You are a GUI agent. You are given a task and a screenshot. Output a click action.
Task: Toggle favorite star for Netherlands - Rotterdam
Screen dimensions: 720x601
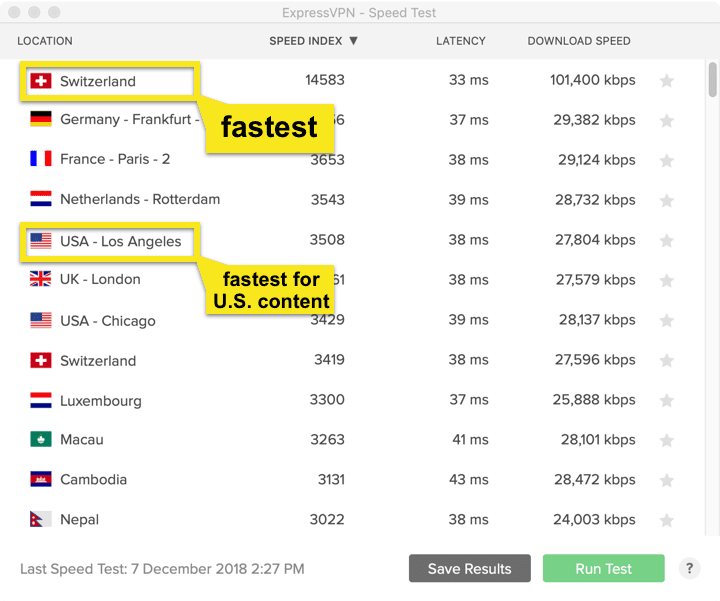tap(667, 200)
